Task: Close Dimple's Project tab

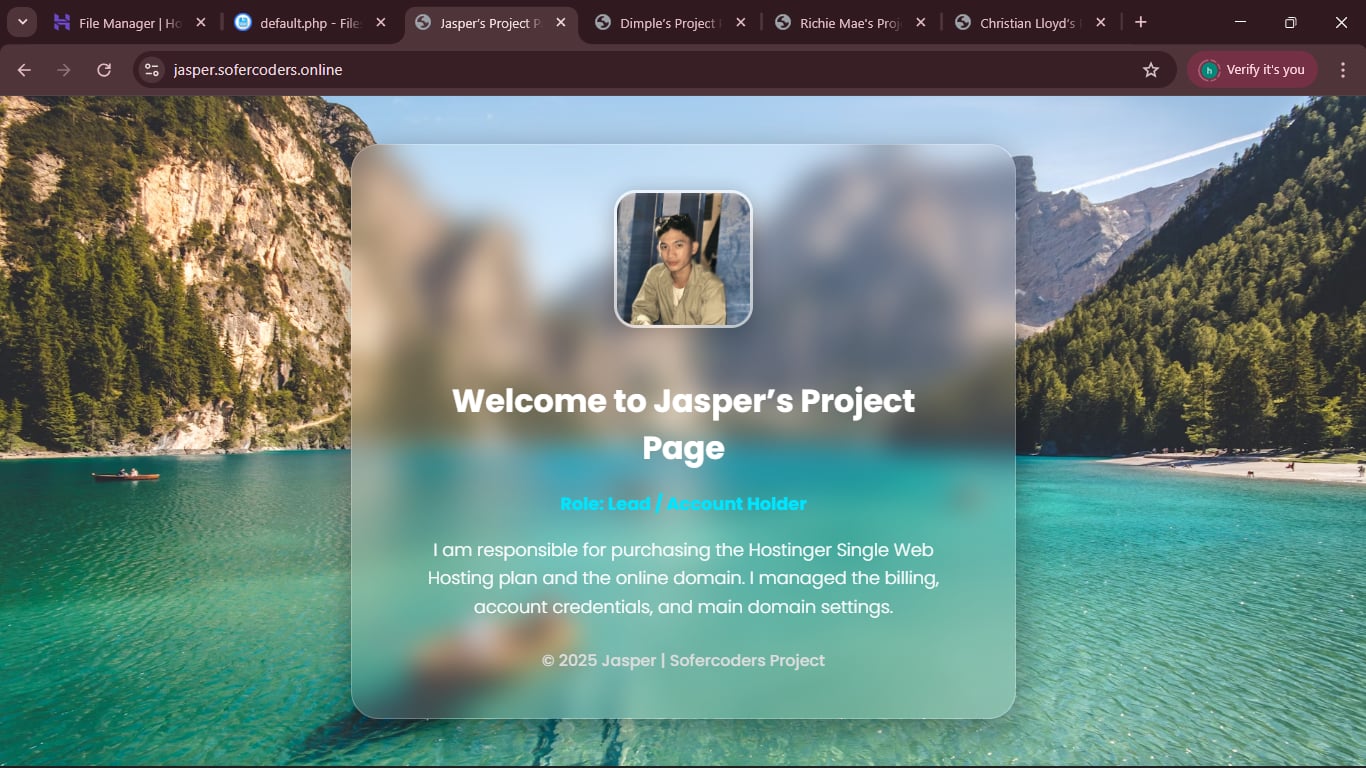Action: coord(741,23)
